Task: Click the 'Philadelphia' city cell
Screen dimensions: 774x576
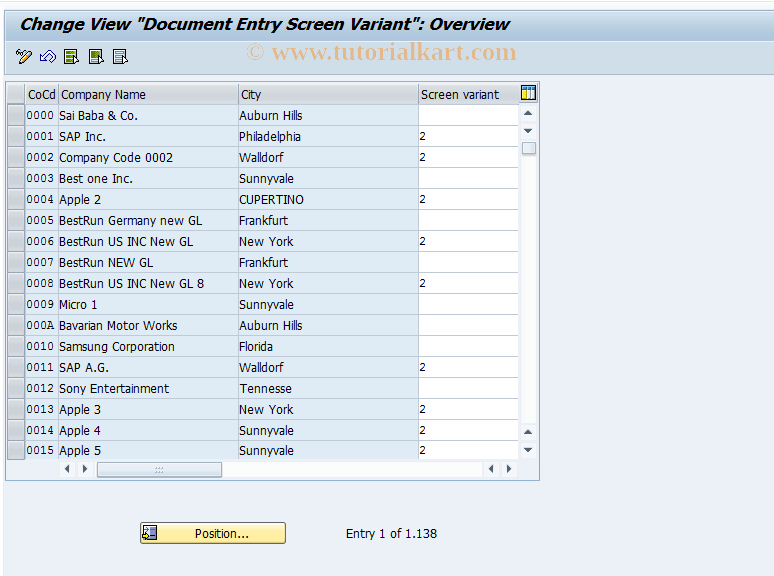Action: 328,136
